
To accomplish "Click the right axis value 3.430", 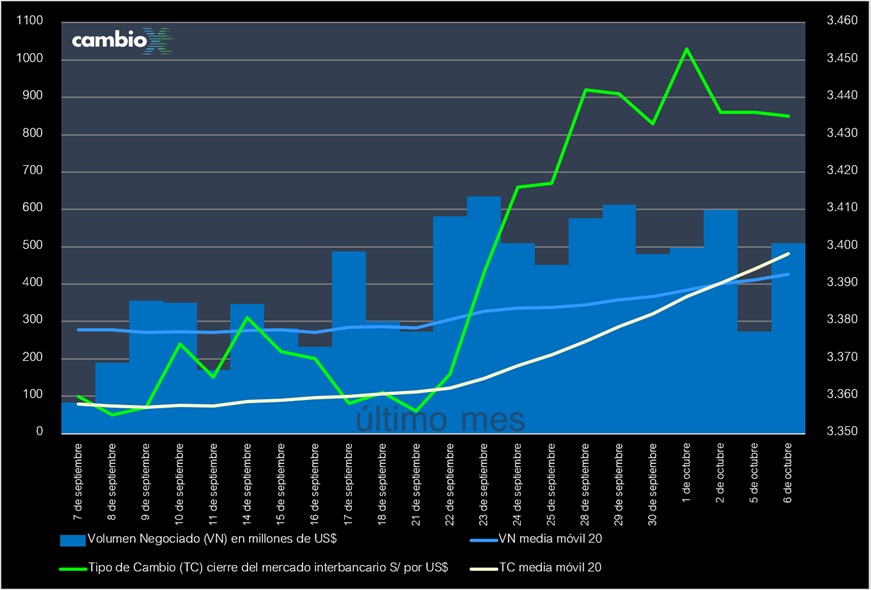I will [842, 133].
